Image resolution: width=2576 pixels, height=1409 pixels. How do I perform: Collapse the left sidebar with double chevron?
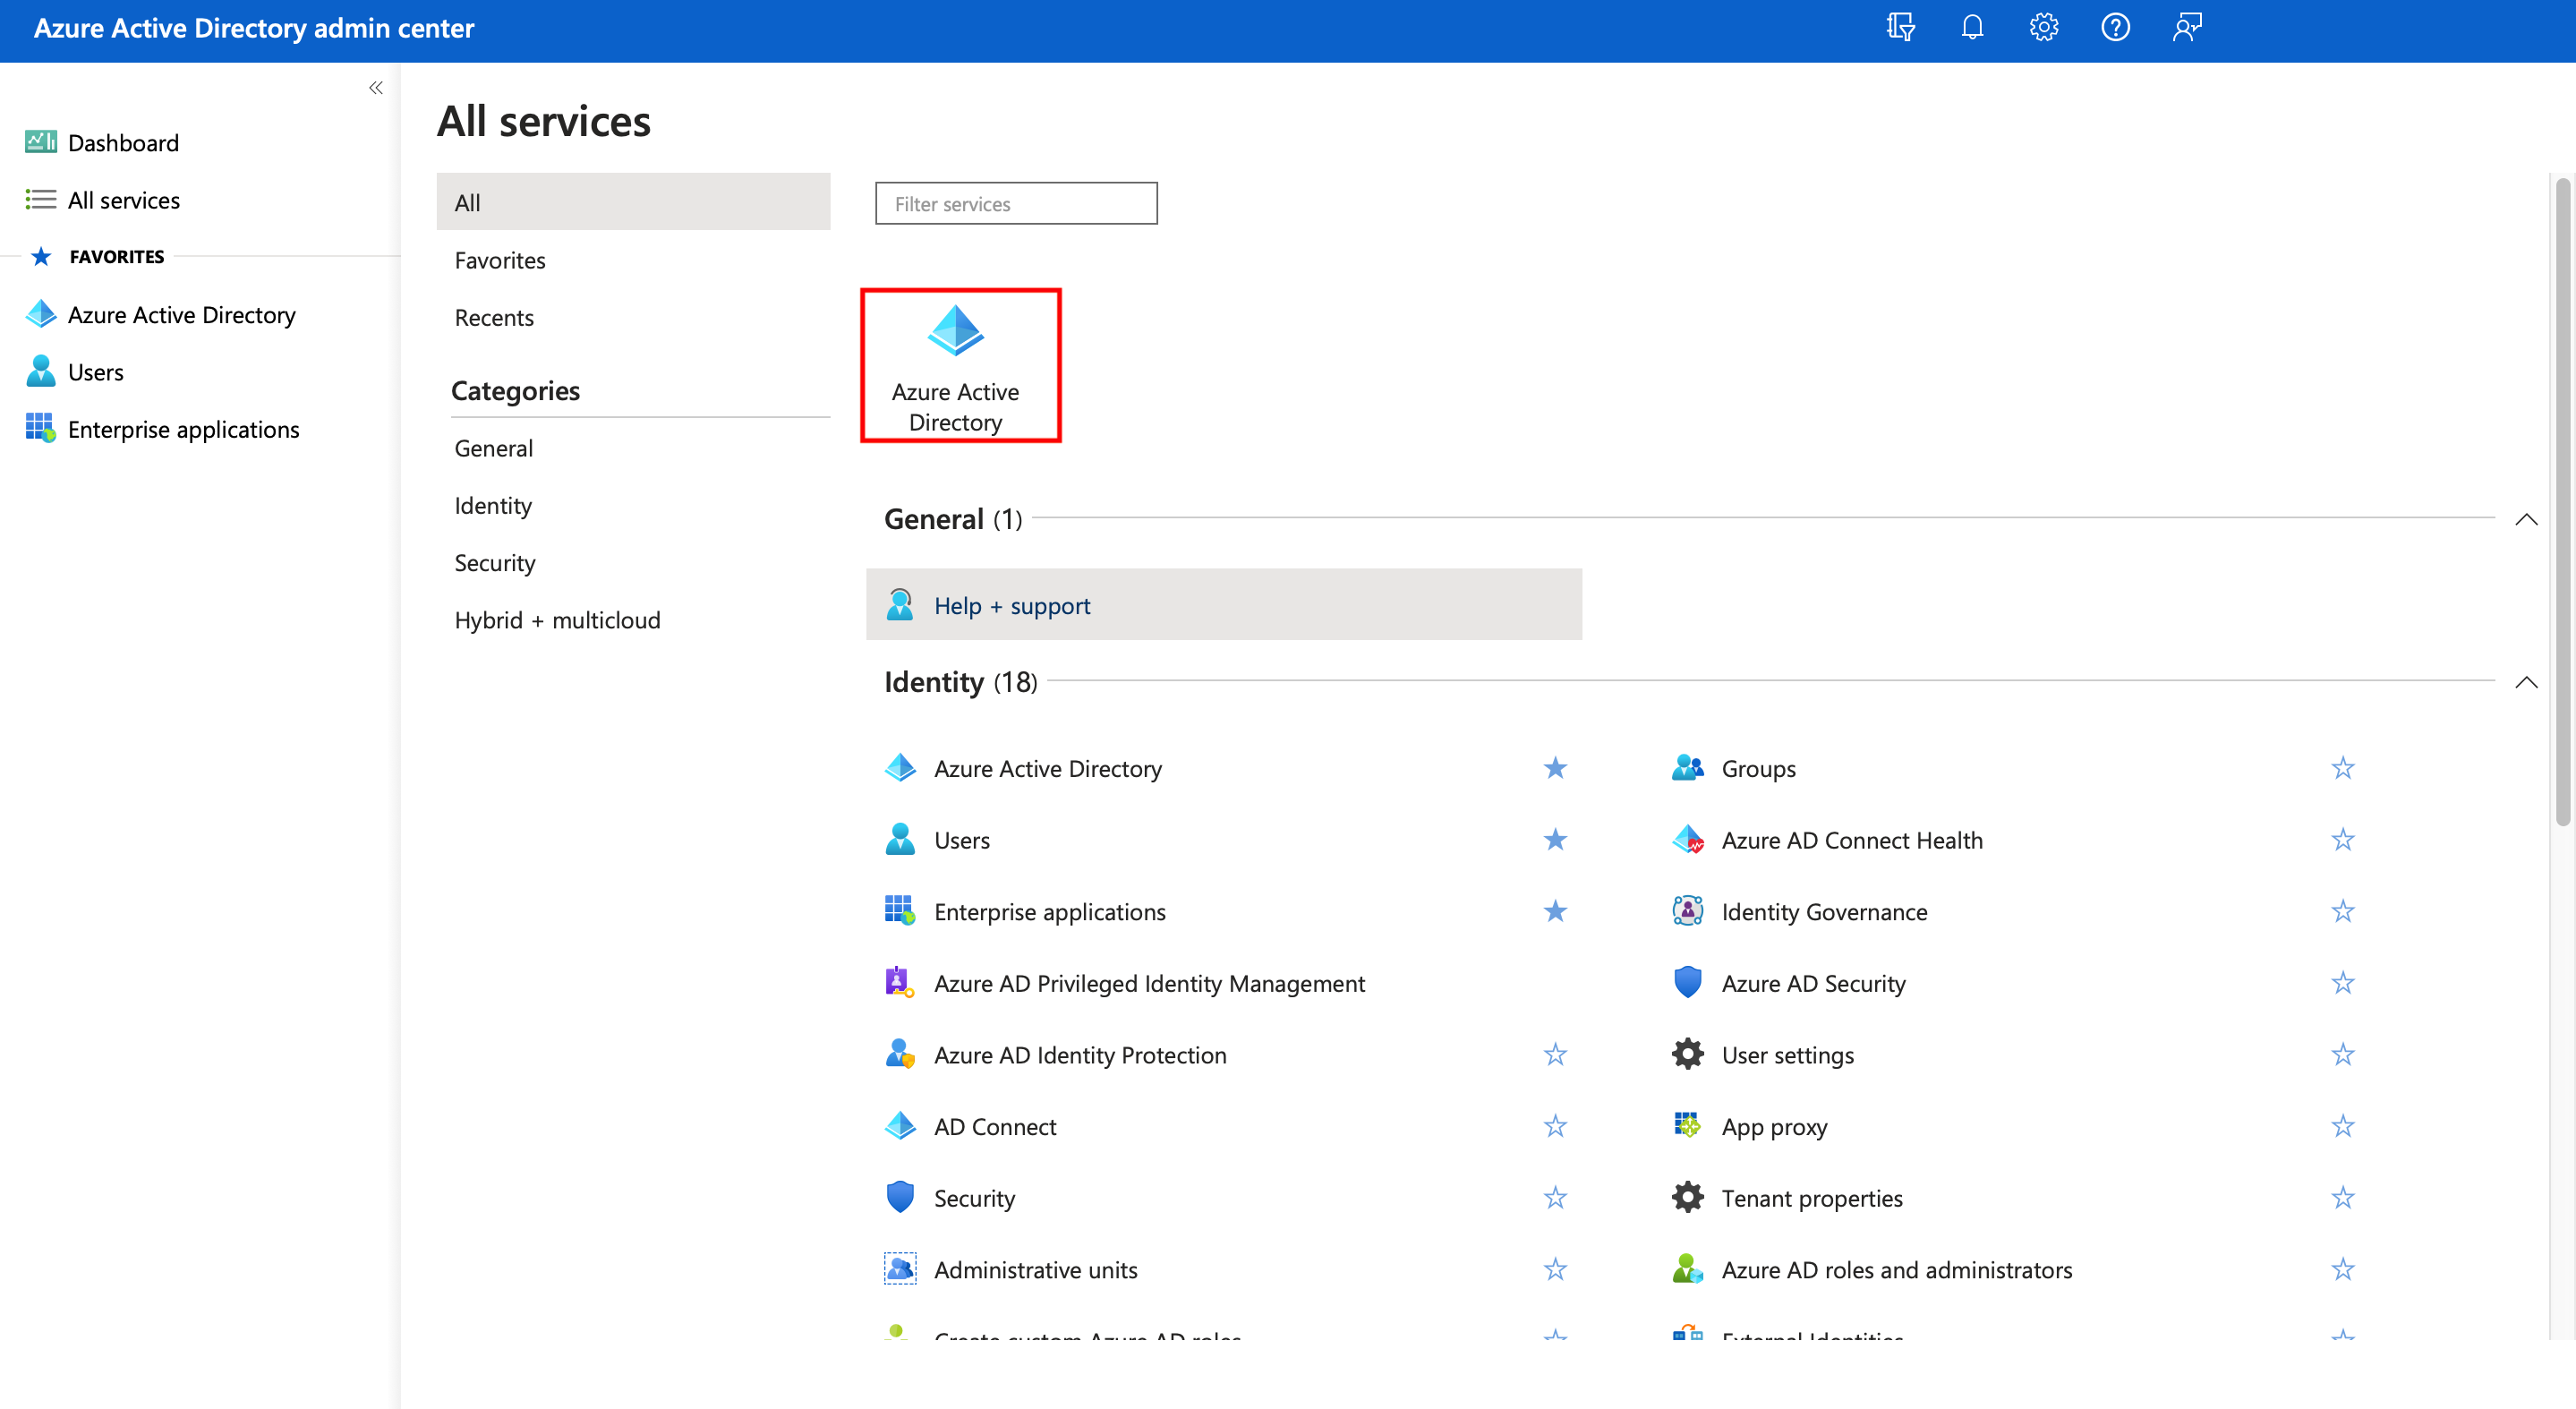click(376, 88)
